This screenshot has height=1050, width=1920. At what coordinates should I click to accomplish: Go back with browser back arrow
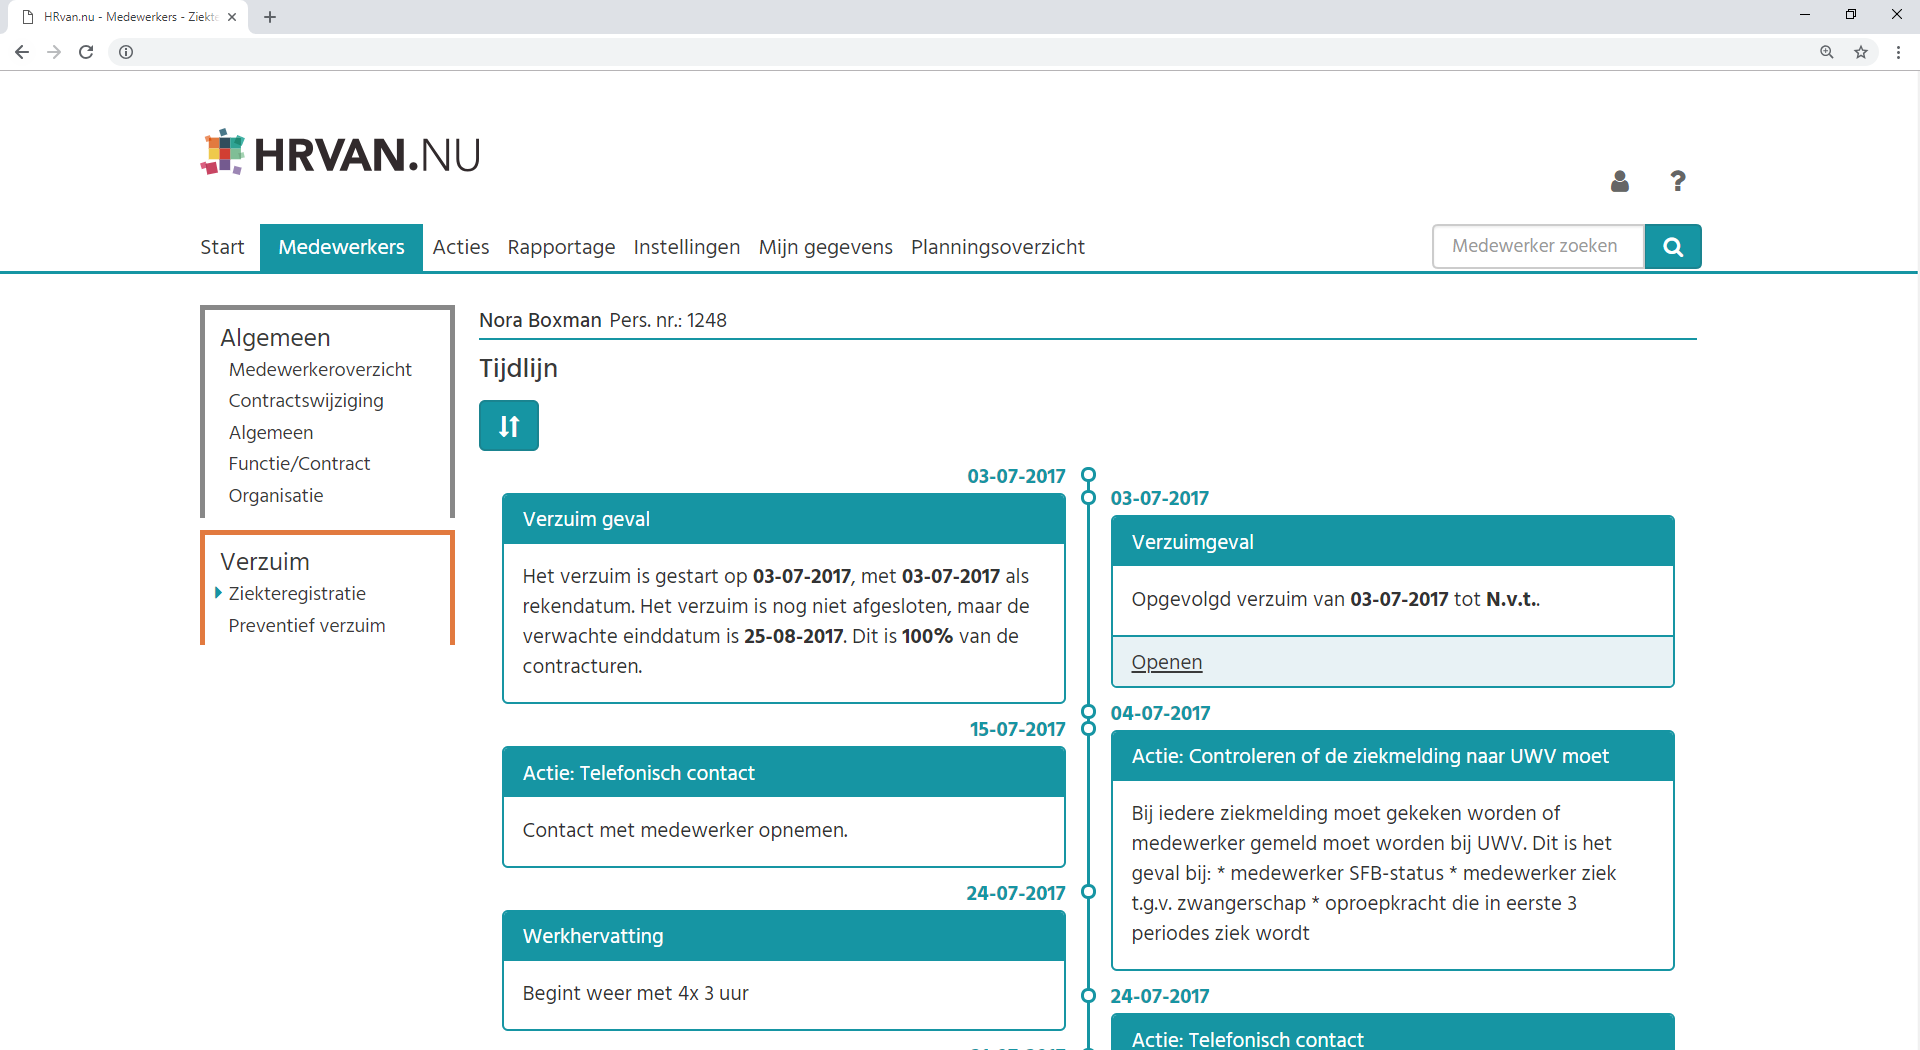[22, 52]
